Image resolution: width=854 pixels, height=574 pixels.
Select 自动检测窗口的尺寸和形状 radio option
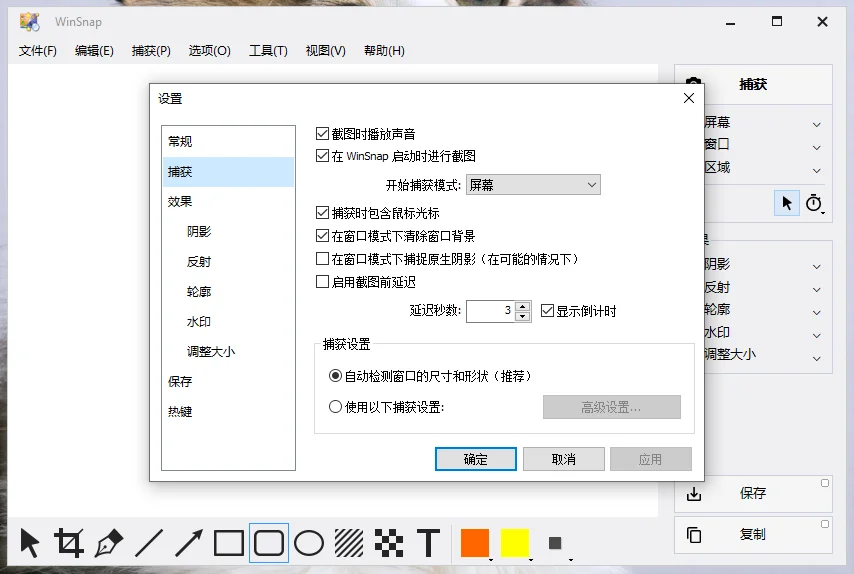click(x=336, y=376)
